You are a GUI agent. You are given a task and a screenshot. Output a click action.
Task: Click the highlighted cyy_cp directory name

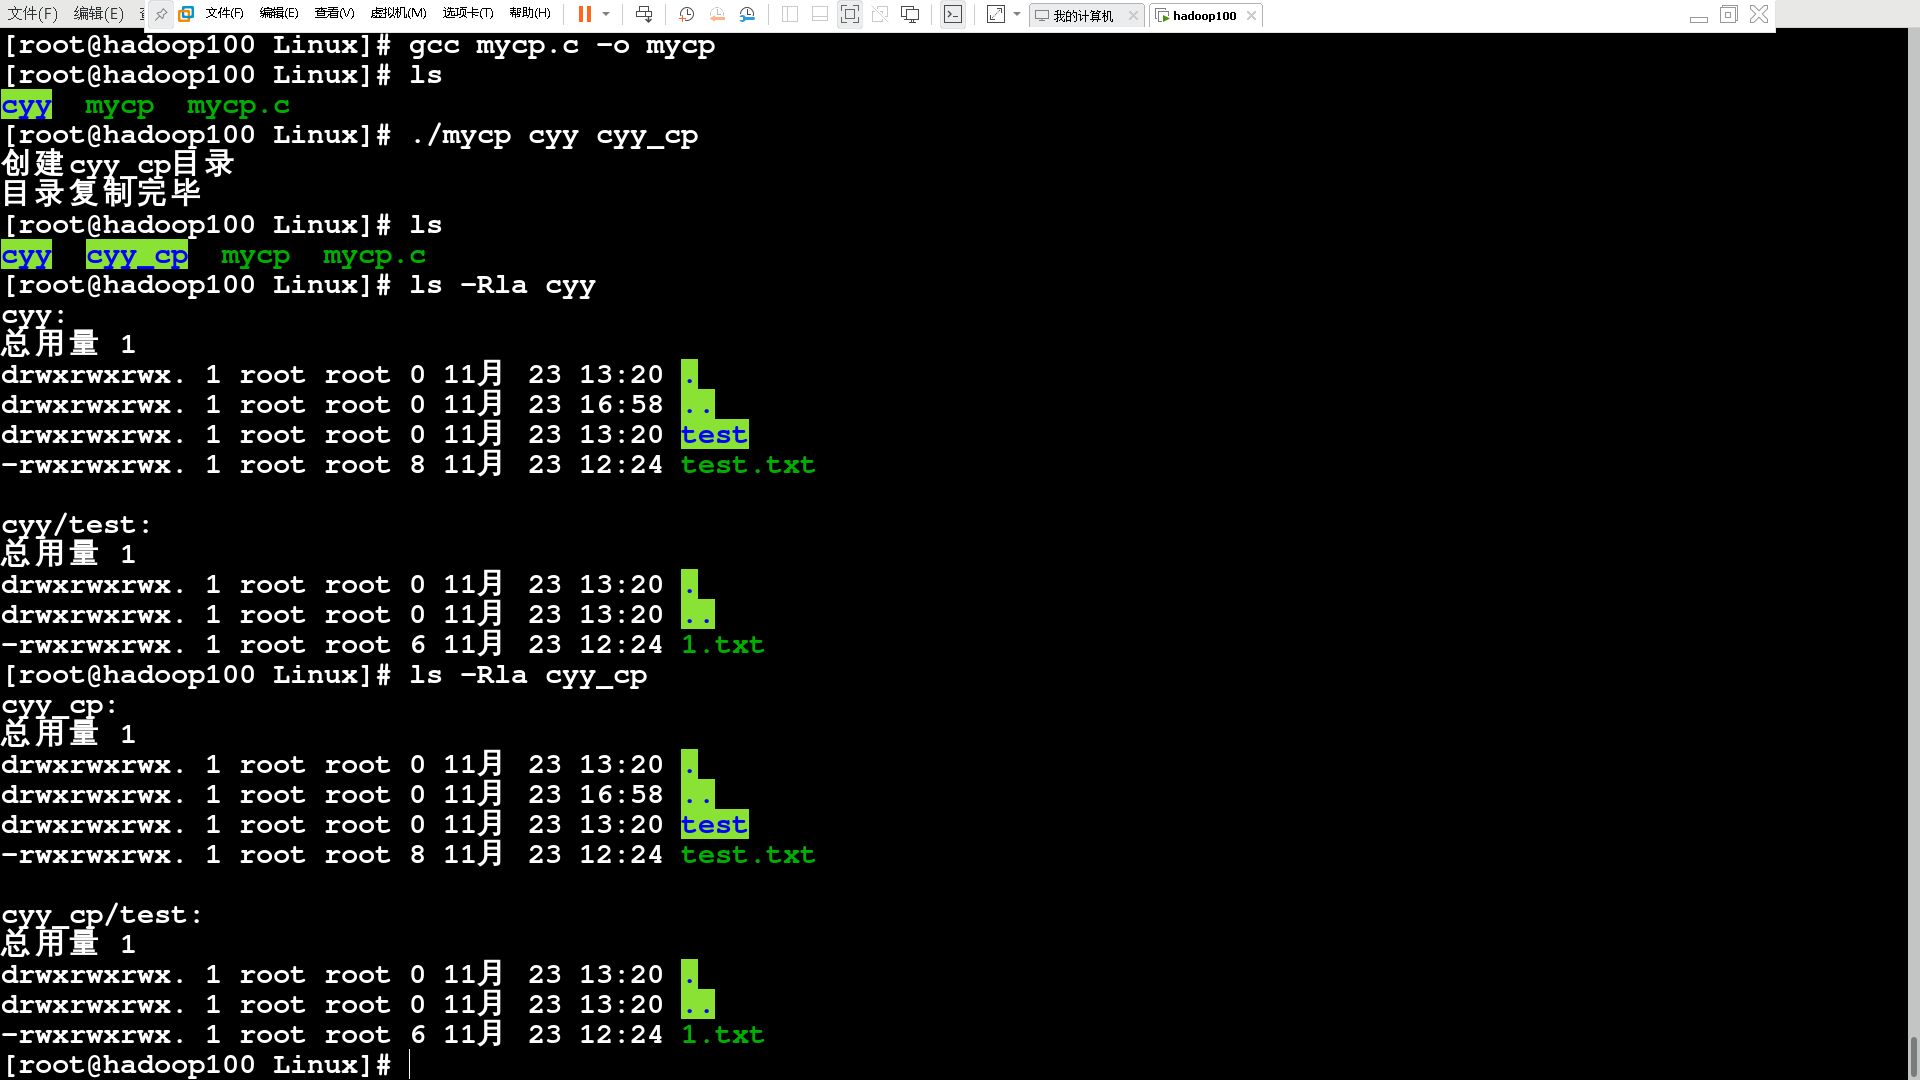137,256
